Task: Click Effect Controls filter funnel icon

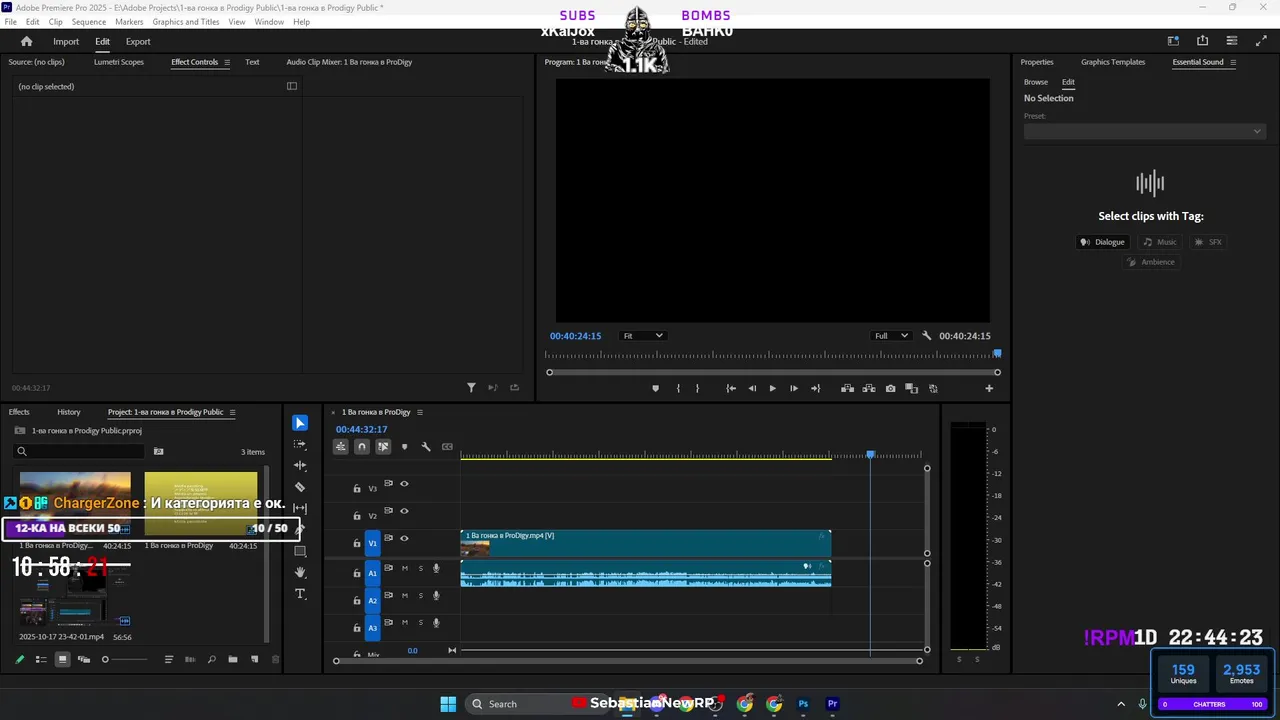Action: (471, 388)
